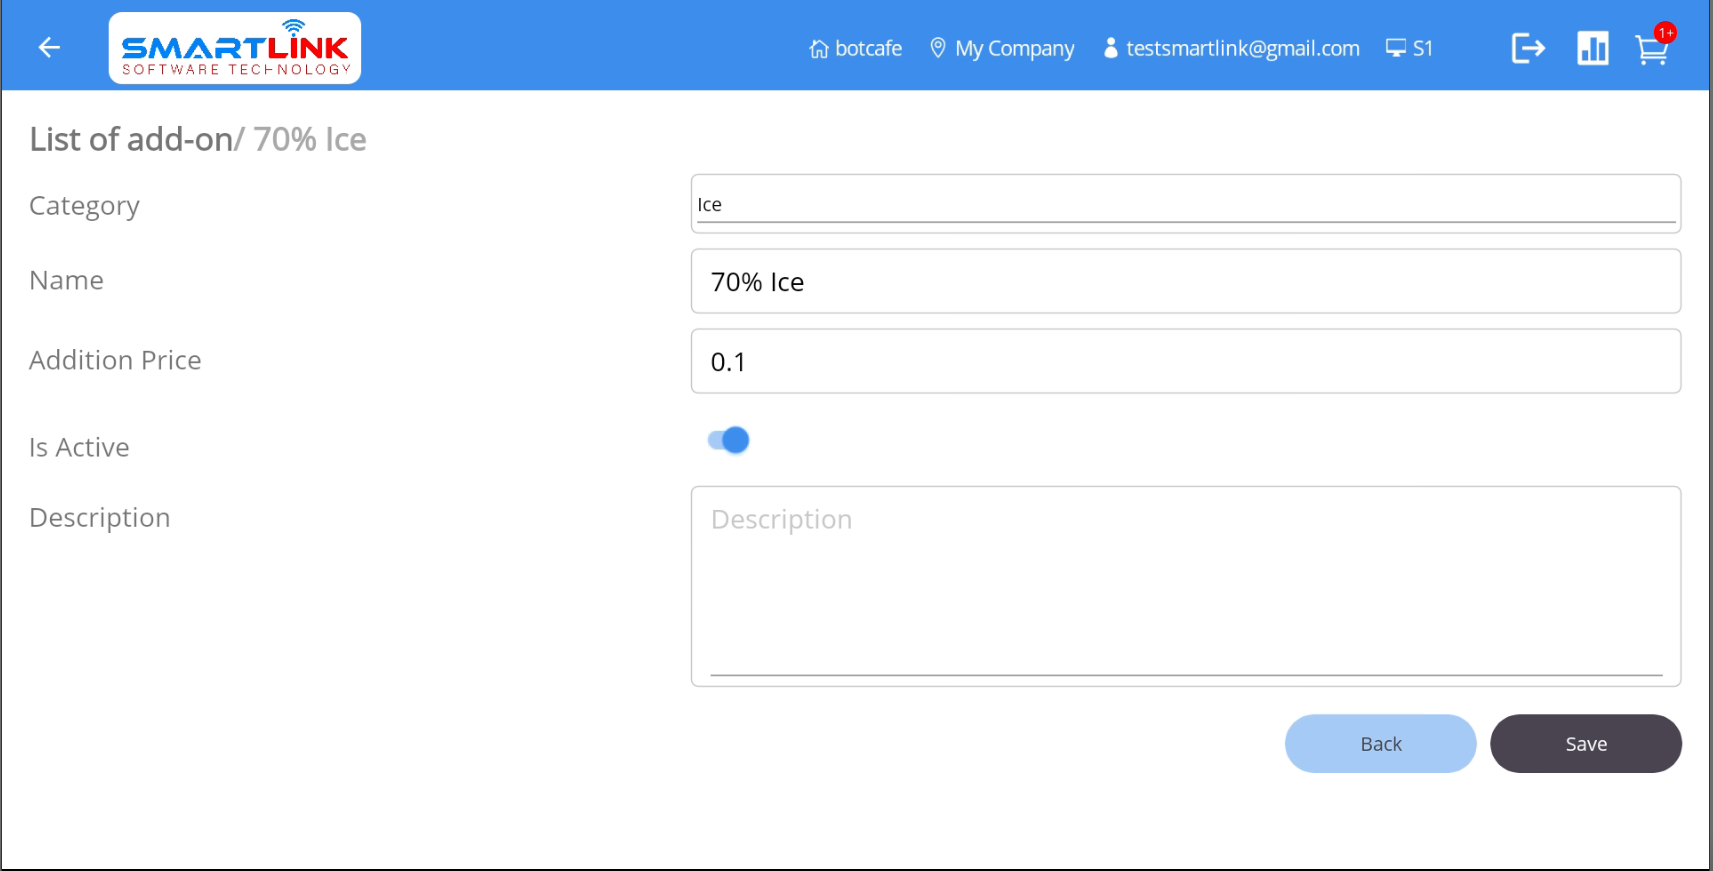Click the back arrow in the header
This screenshot has width=1713, height=871.
point(49,48)
